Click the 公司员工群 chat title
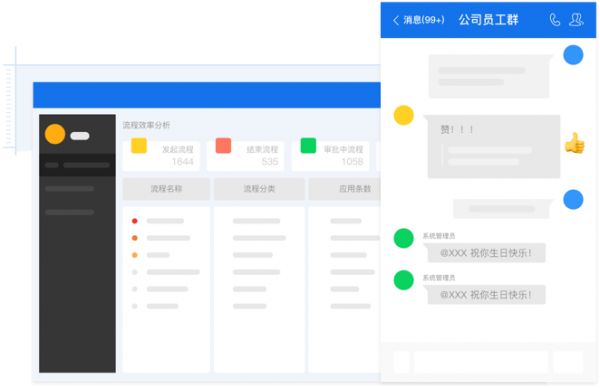Image resolution: width=600 pixels, height=388 pixels. click(x=488, y=20)
